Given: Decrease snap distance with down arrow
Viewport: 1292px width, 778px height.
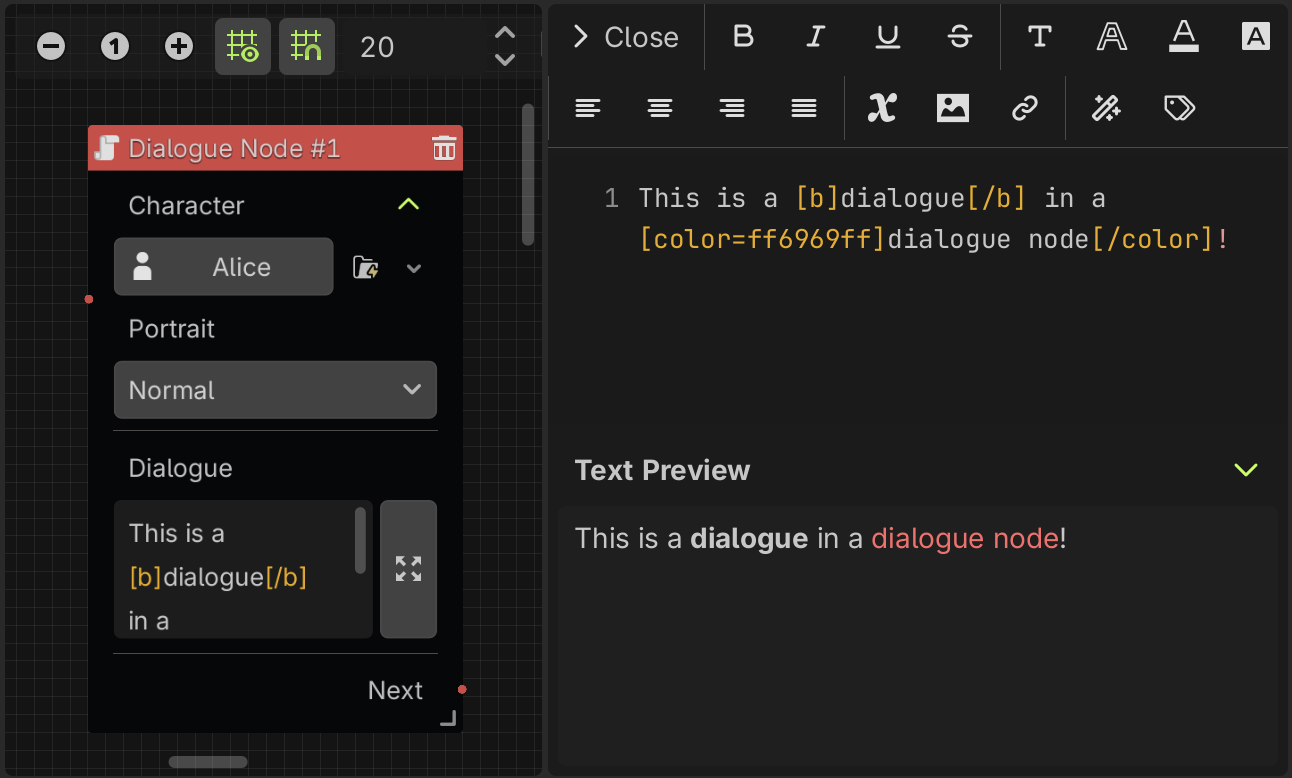Looking at the screenshot, I should [x=505, y=60].
